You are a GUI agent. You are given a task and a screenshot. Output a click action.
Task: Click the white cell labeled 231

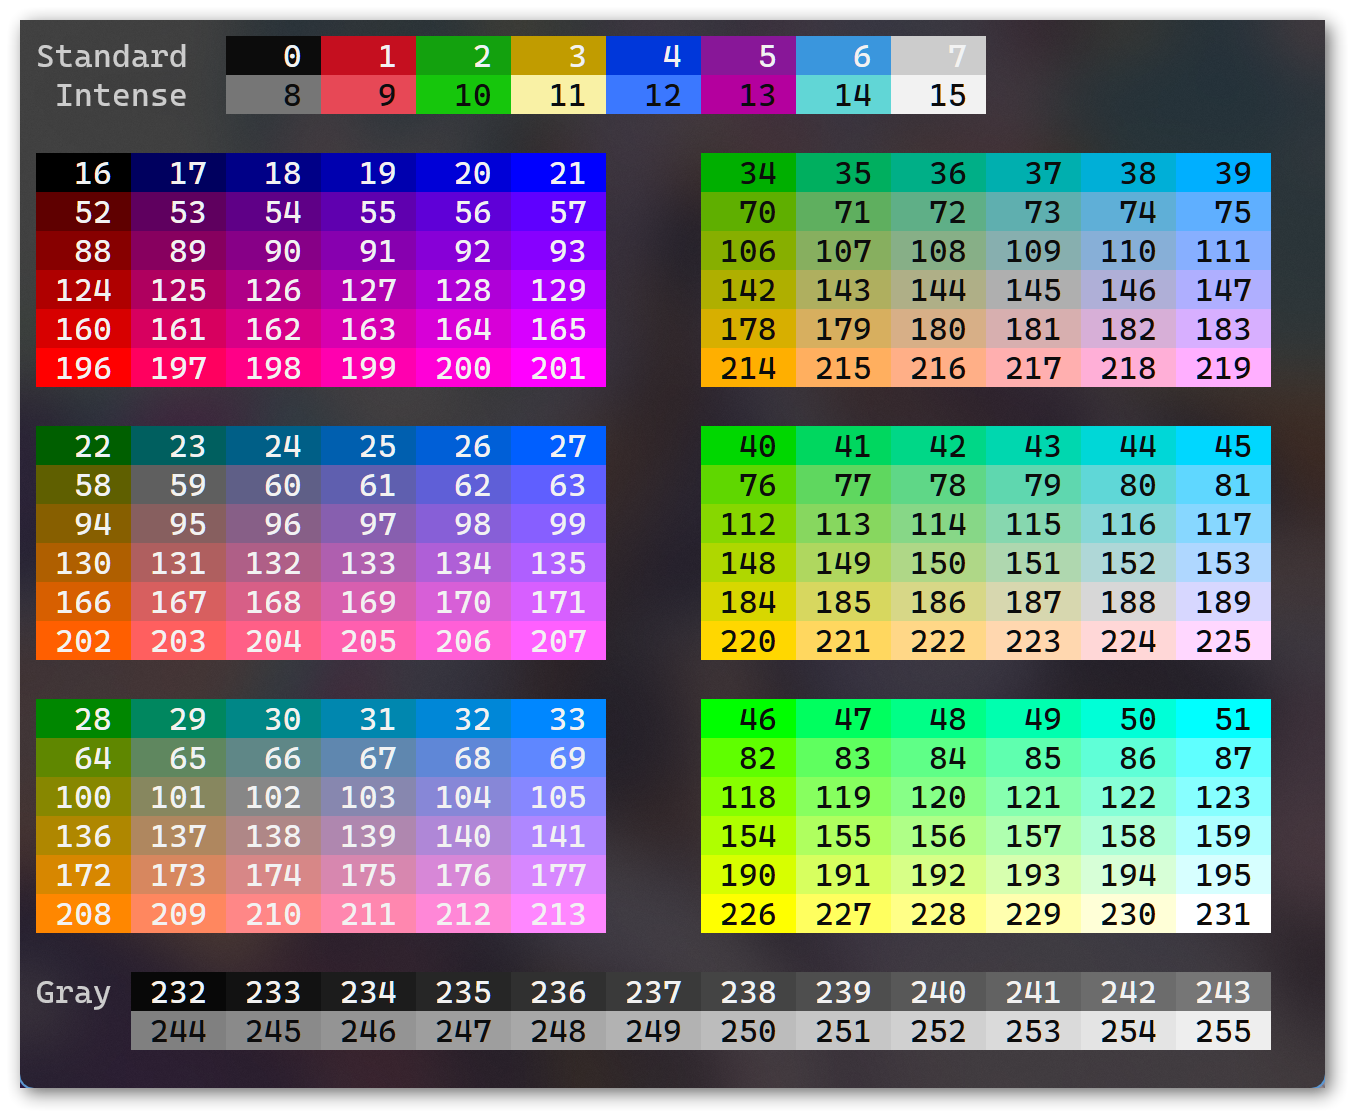pyautogui.click(x=1223, y=914)
